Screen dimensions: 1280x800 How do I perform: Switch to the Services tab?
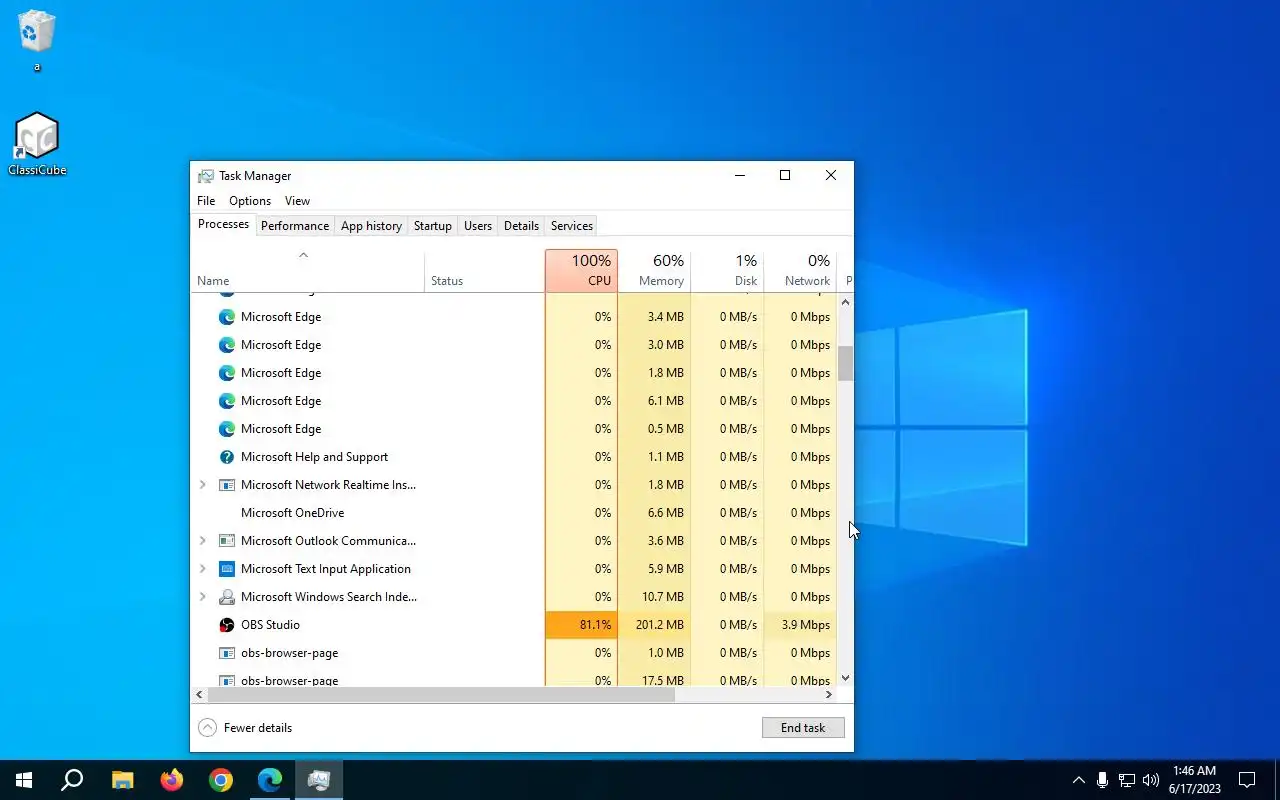pos(572,226)
